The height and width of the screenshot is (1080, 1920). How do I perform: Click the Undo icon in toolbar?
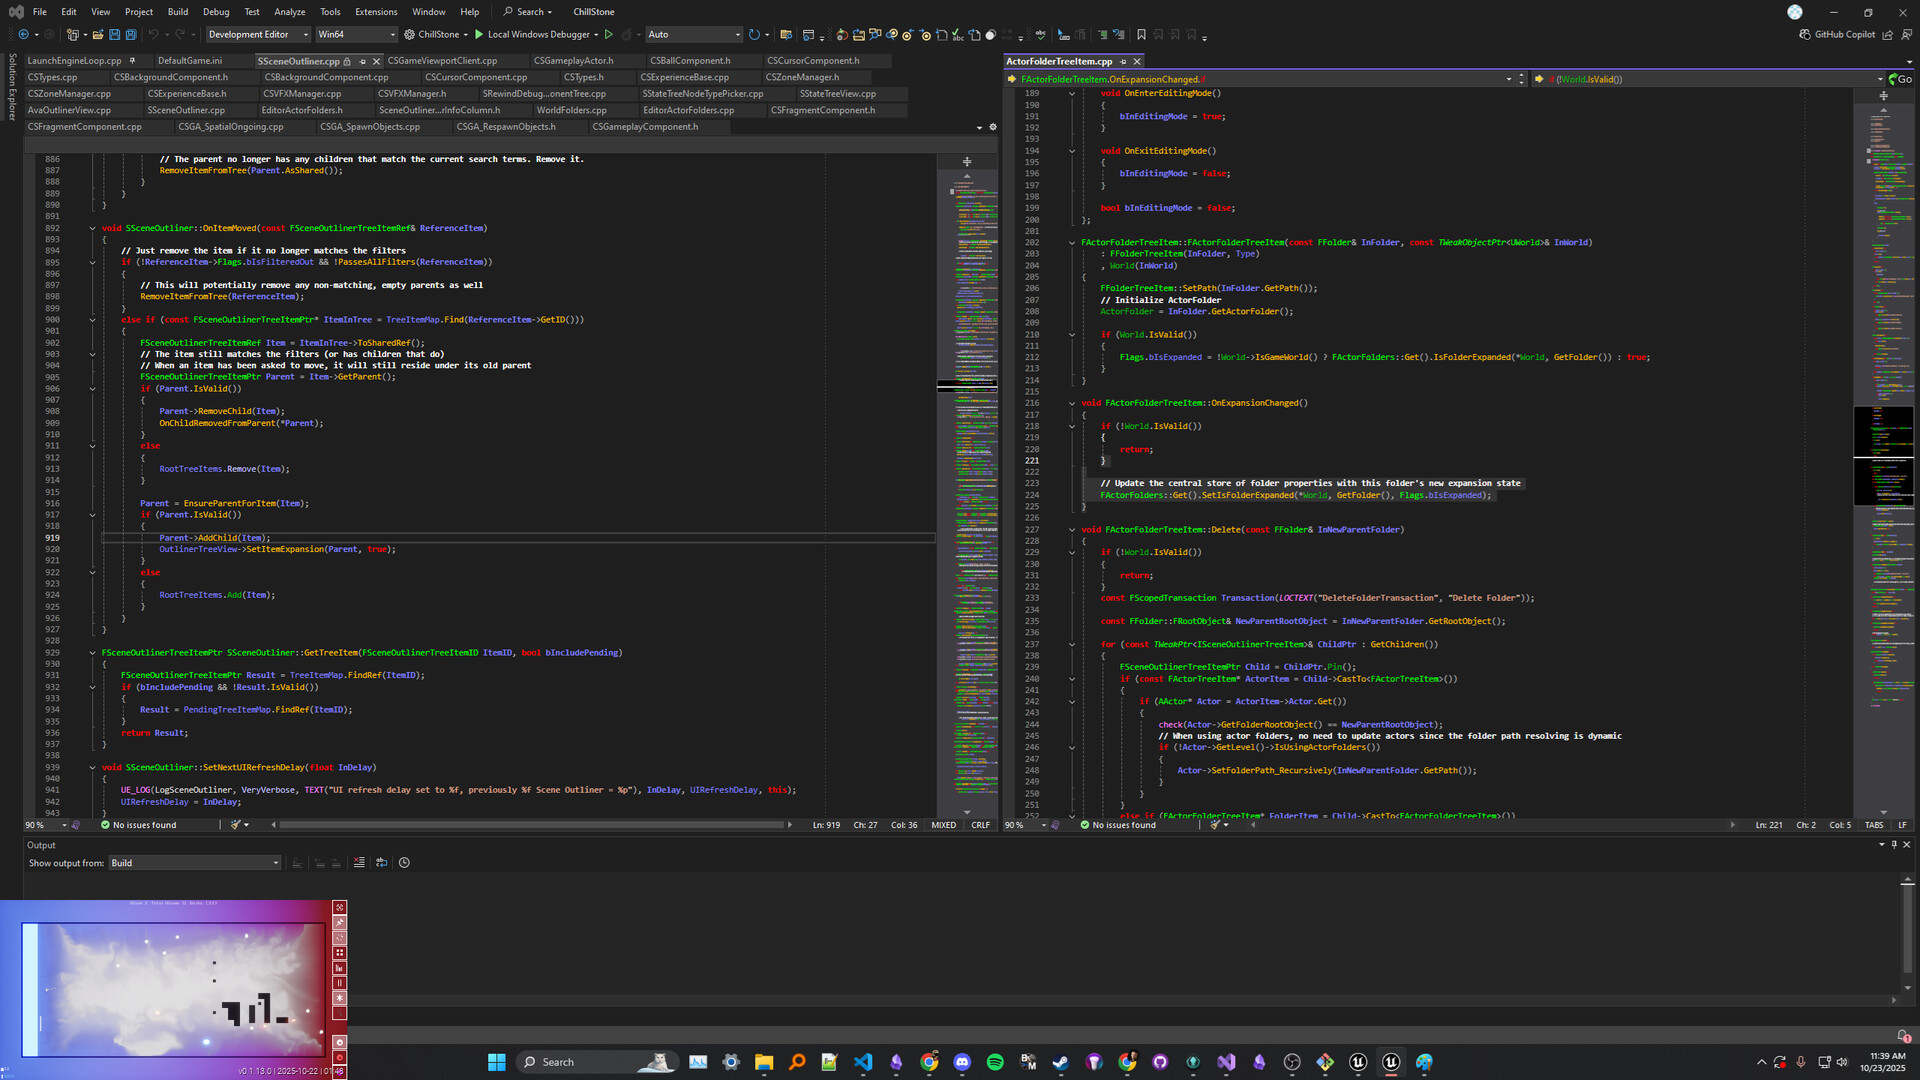(152, 34)
